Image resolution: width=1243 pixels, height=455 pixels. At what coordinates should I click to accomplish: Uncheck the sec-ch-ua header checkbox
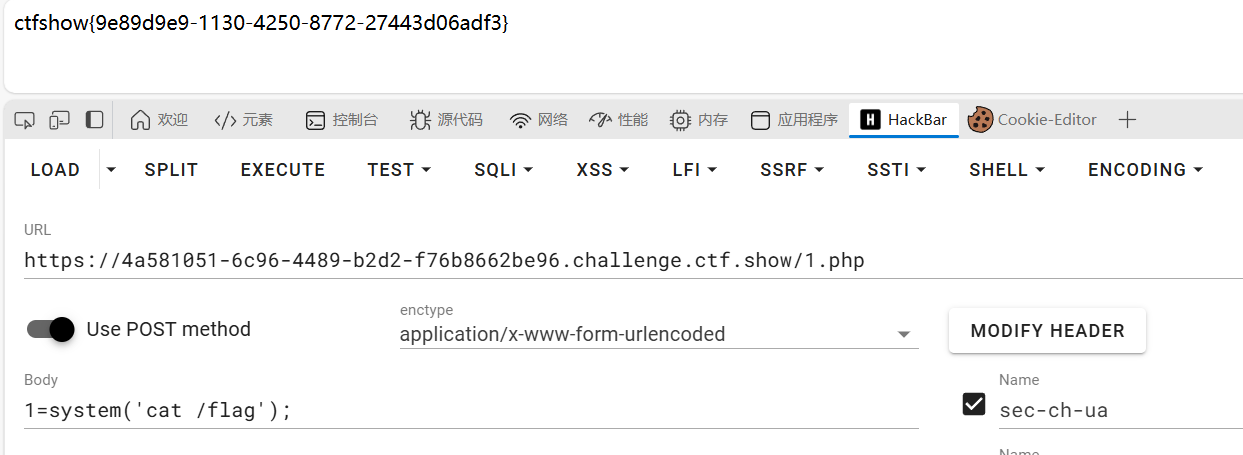click(x=973, y=404)
